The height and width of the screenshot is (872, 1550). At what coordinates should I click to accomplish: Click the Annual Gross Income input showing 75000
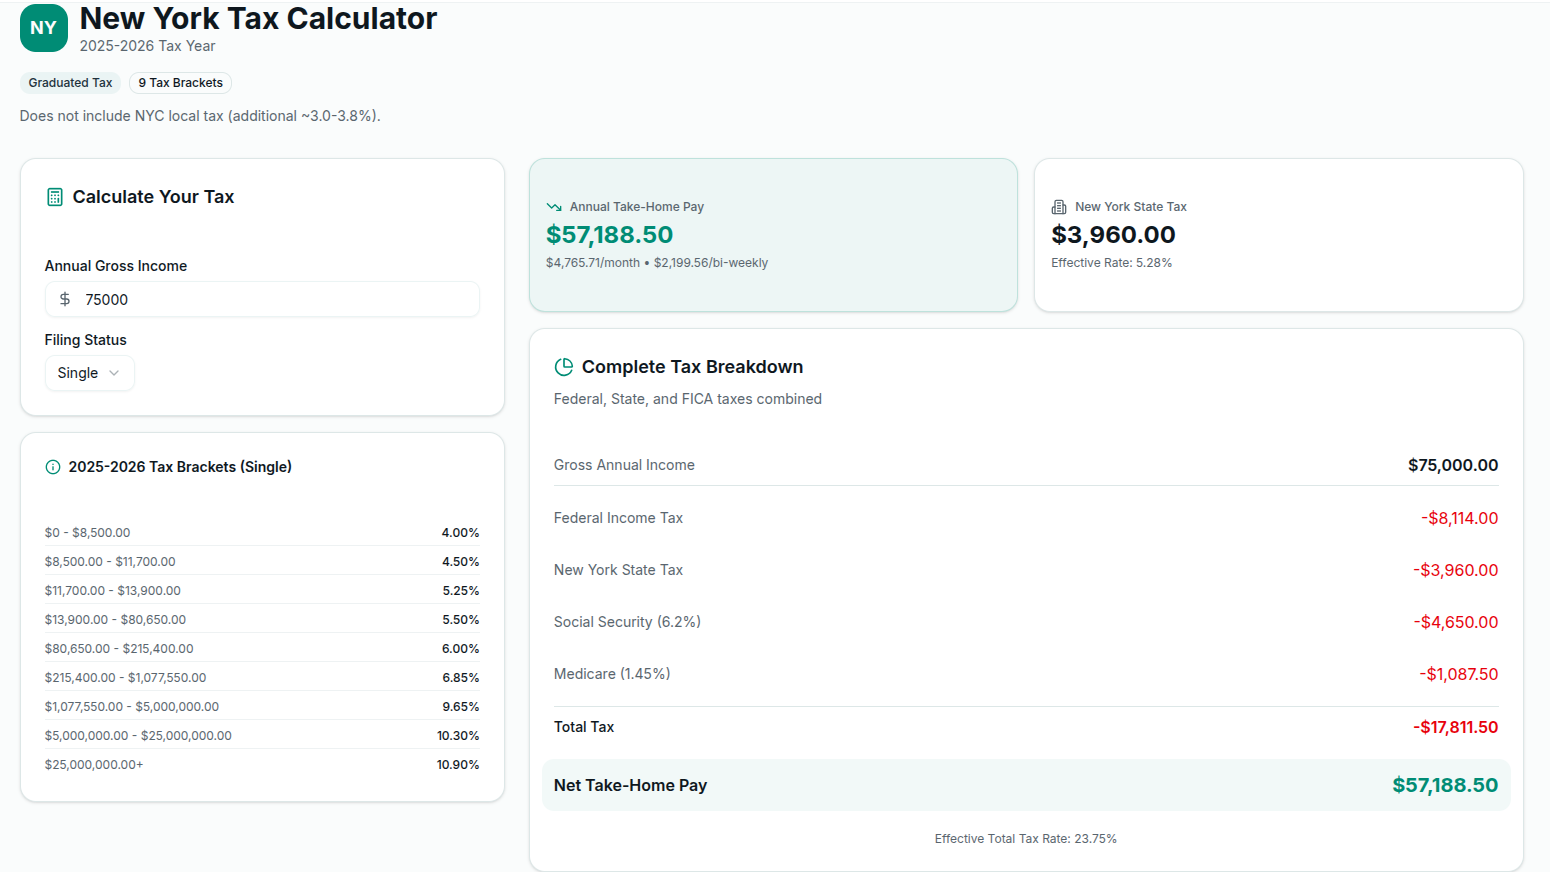point(270,299)
